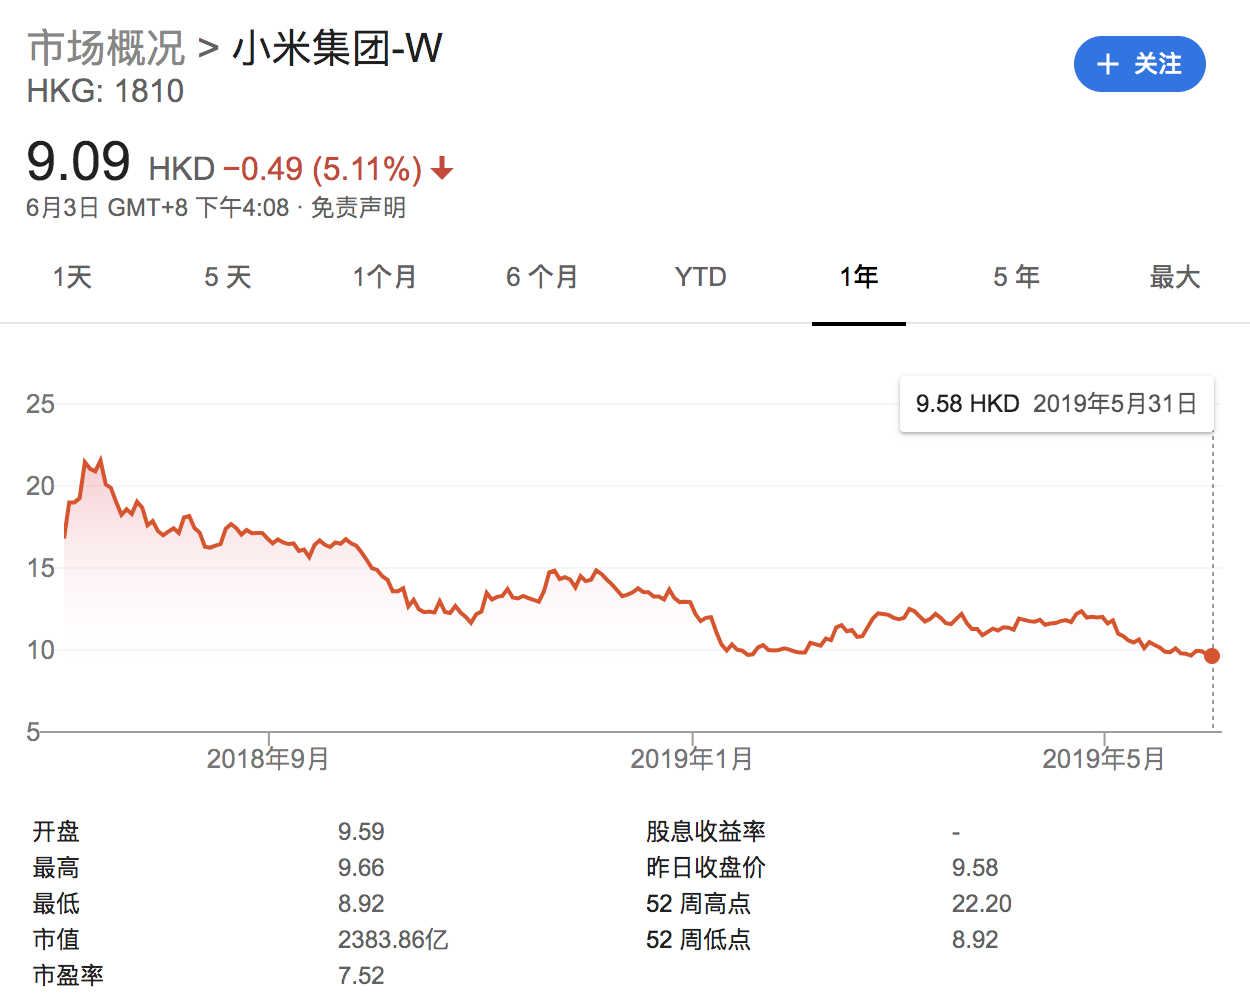Click the 2019年5月 axis label
Screen dimensions: 1250x1008
coord(1104,759)
